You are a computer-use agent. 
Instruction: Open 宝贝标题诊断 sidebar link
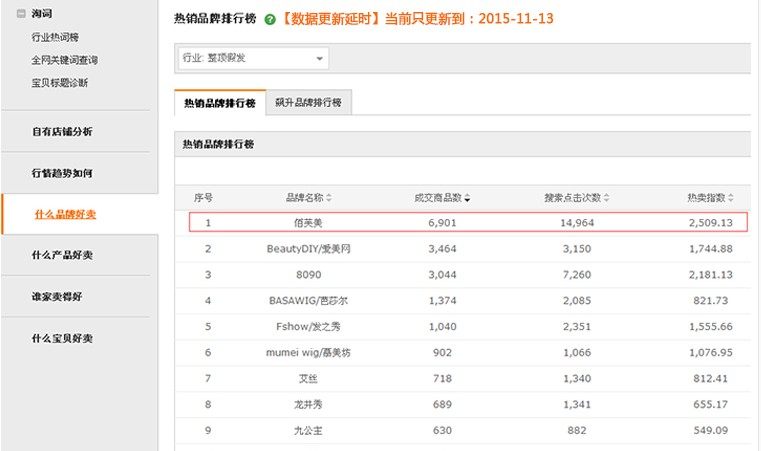tap(60, 83)
